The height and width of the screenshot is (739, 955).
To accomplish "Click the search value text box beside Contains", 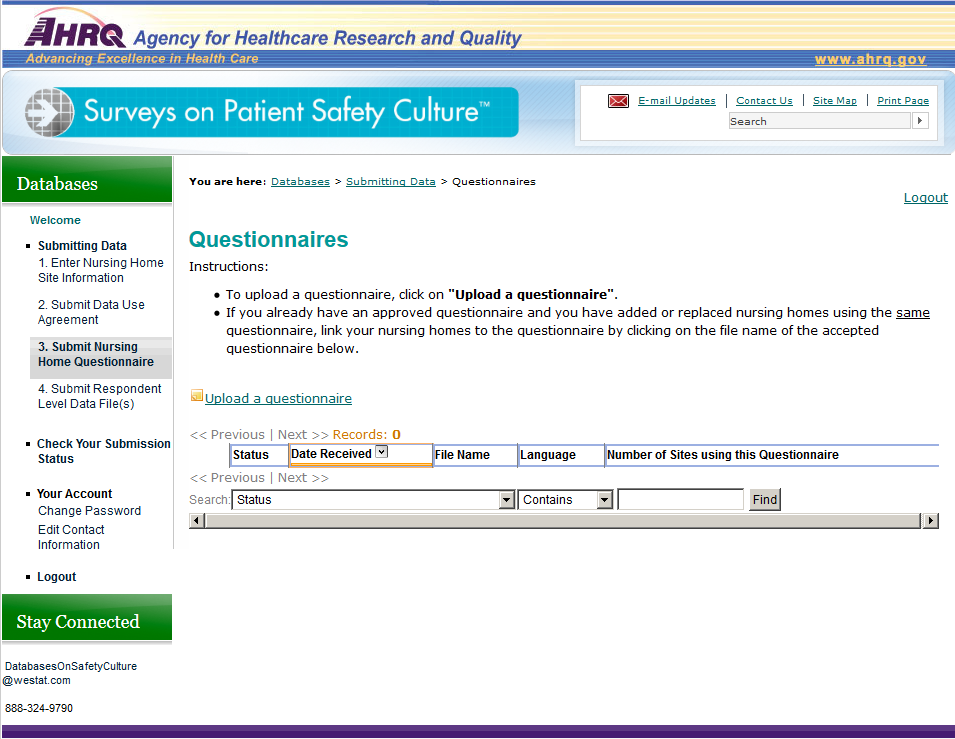I will click(680, 500).
